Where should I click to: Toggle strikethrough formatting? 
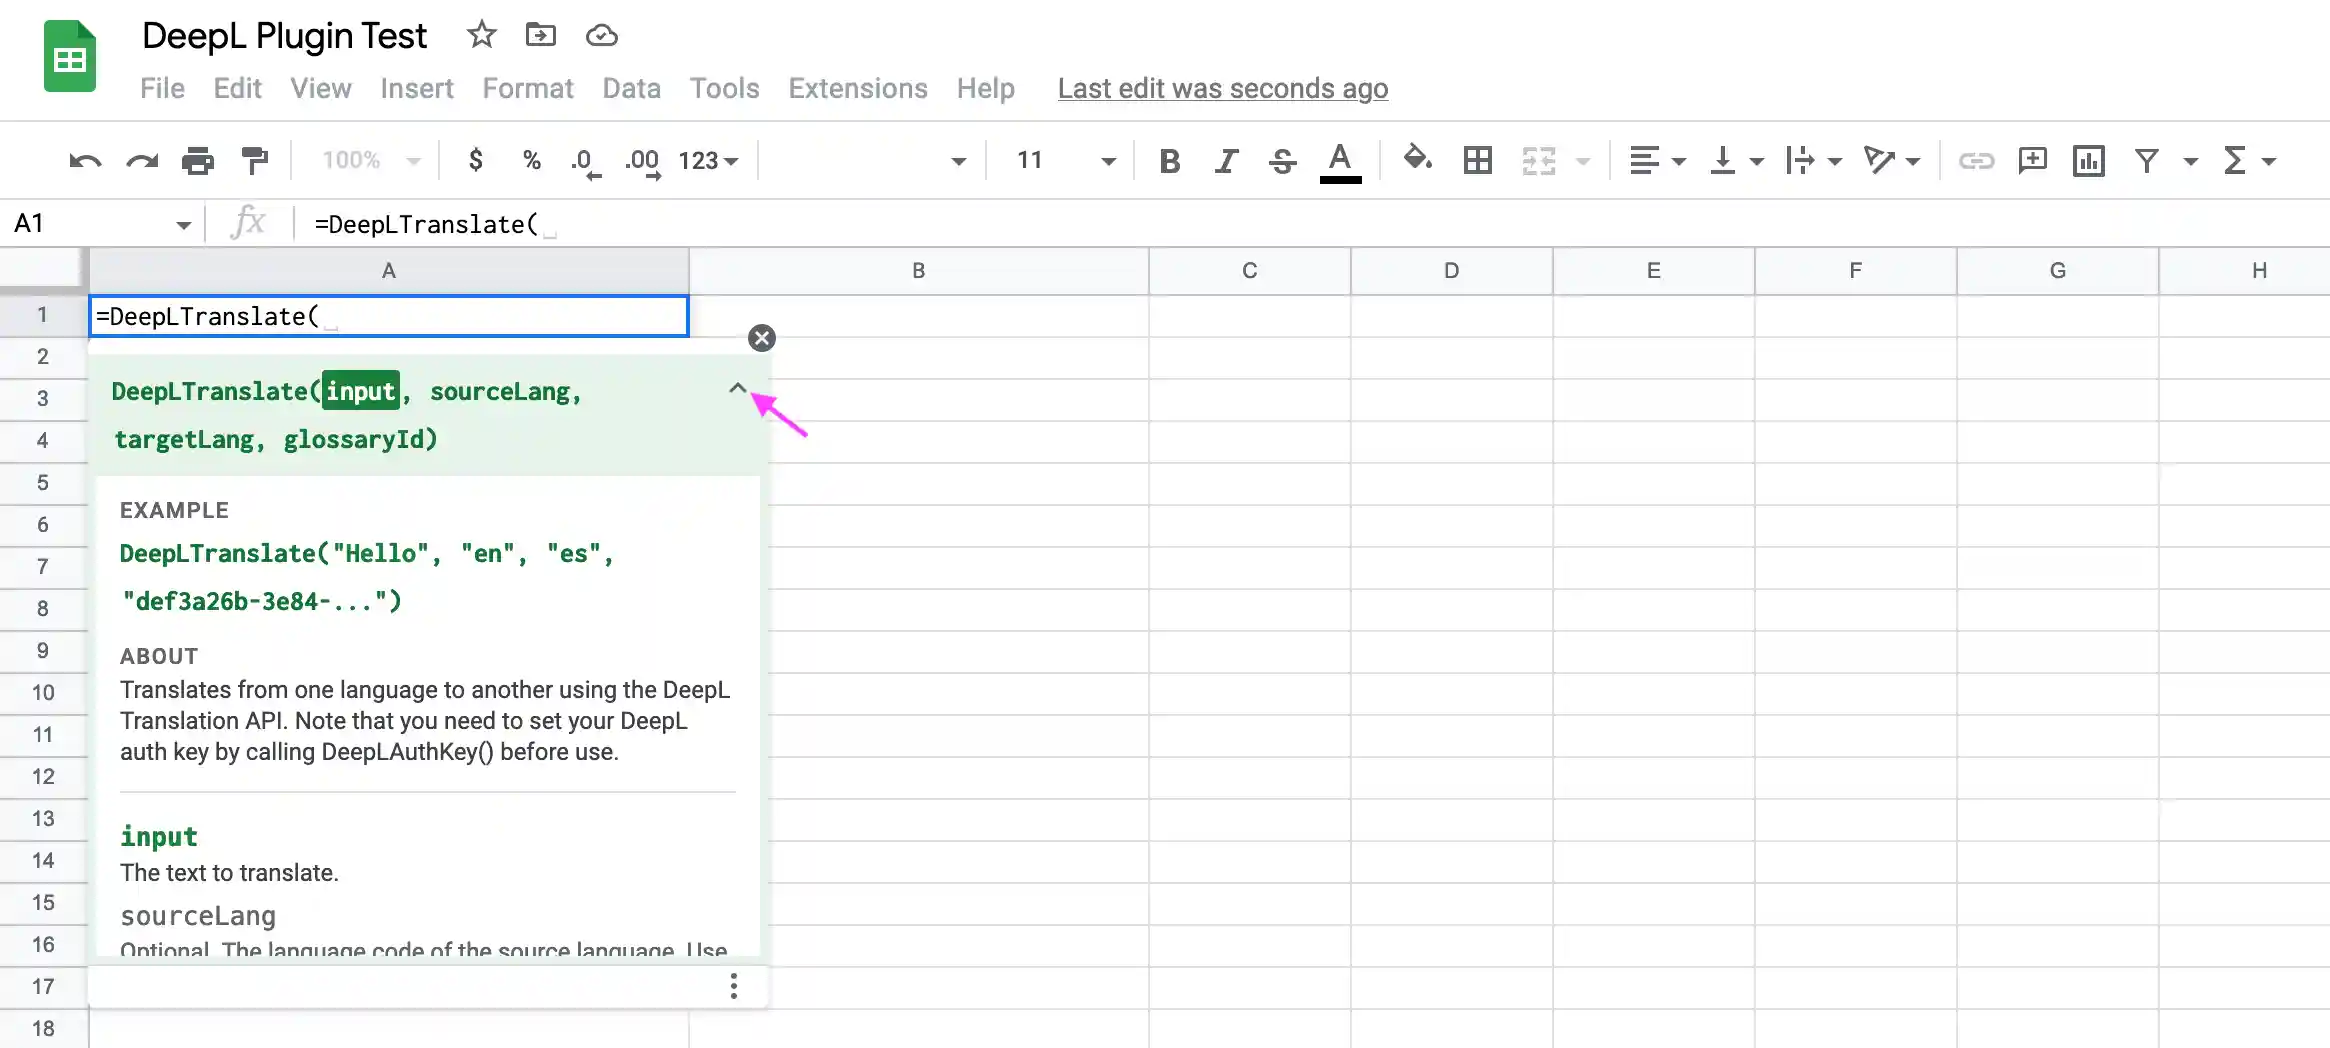[1283, 160]
